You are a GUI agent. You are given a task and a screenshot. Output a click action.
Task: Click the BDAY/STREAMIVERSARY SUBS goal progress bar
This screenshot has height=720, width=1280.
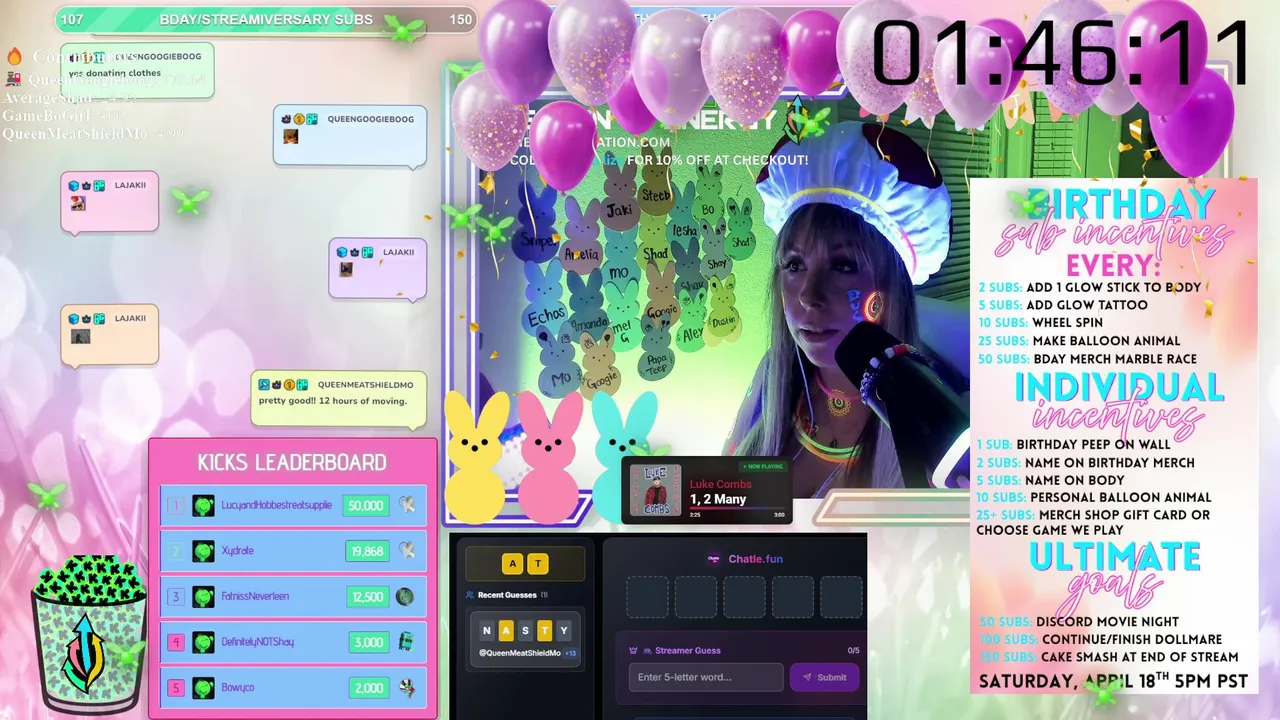(x=265, y=19)
